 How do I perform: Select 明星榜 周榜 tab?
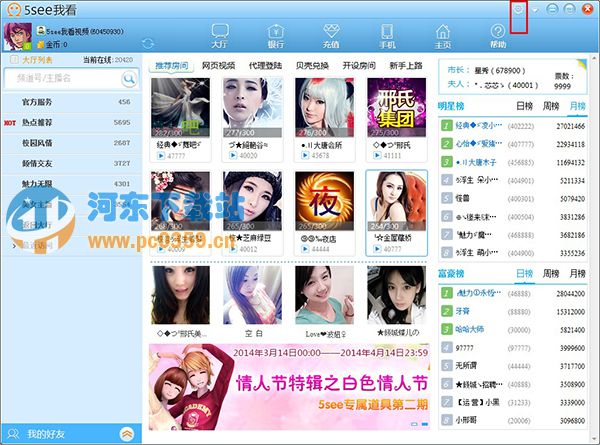(x=551, y=106)
